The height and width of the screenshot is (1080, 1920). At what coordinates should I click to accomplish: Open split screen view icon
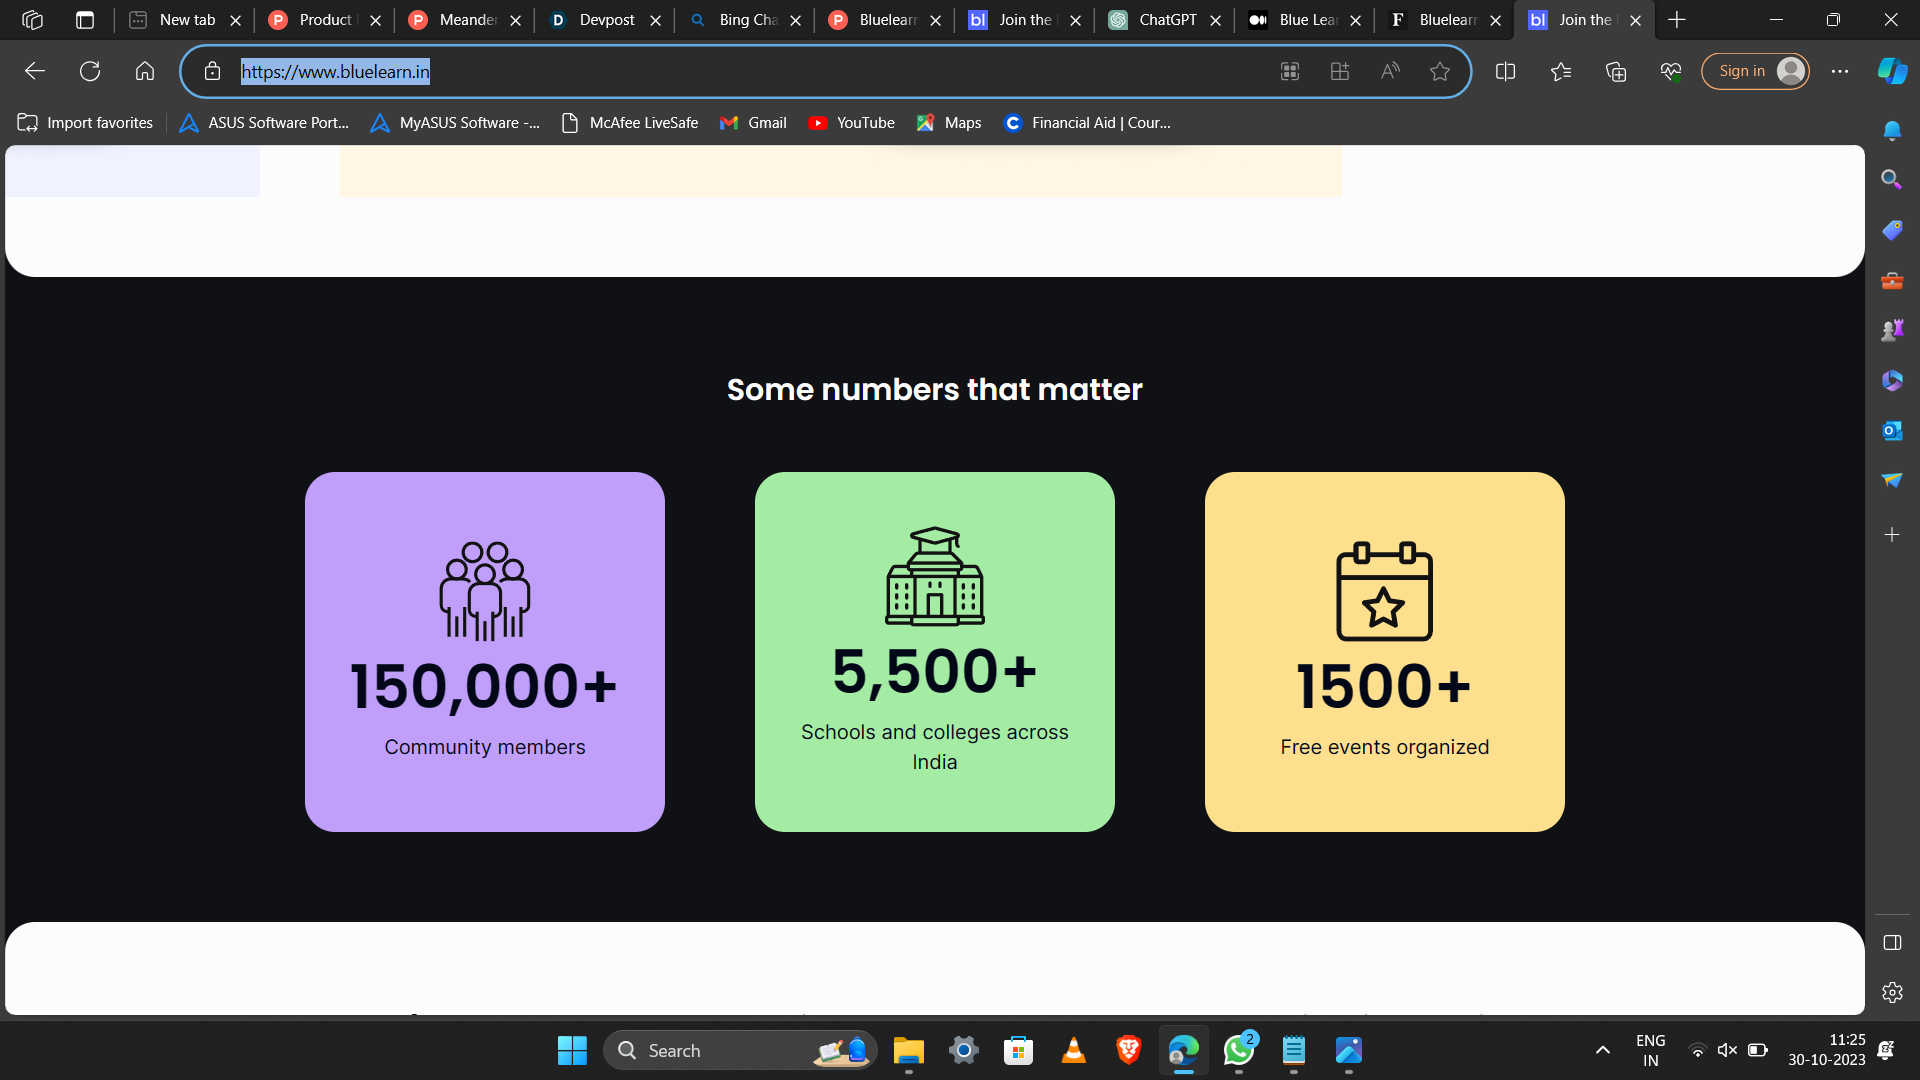coord(1505,71)
